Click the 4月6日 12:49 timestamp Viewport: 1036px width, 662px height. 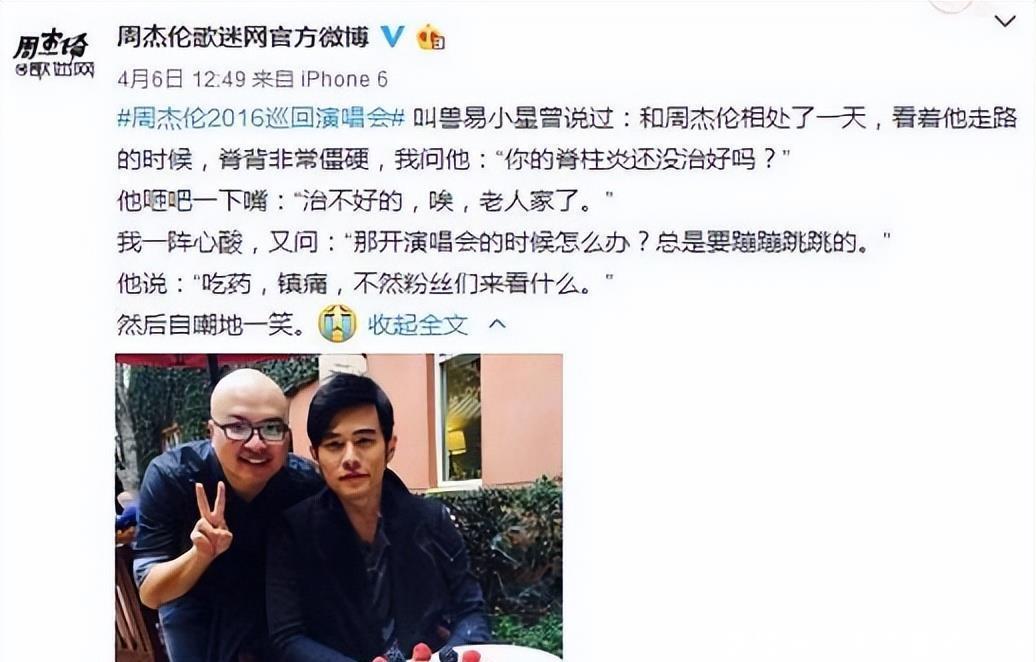[181, 79]
